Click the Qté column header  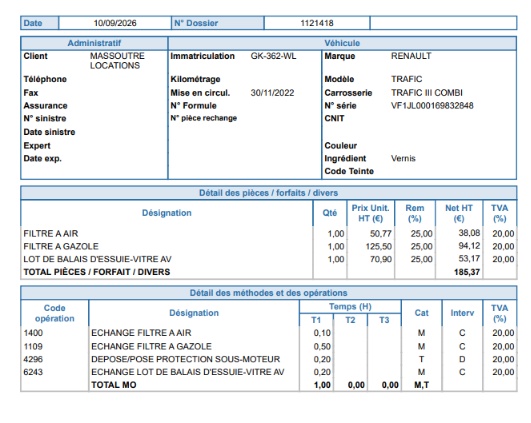pyautogui.click(x=330, y=213)
